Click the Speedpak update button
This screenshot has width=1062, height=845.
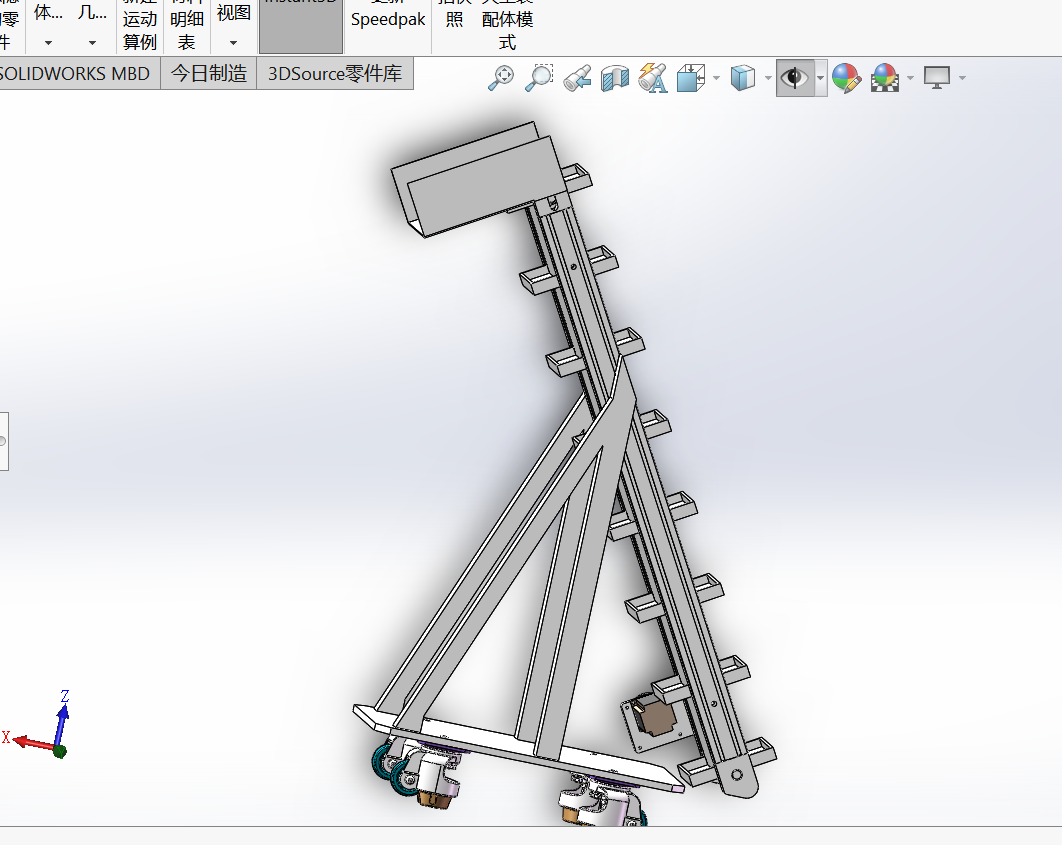coord(388,19)
